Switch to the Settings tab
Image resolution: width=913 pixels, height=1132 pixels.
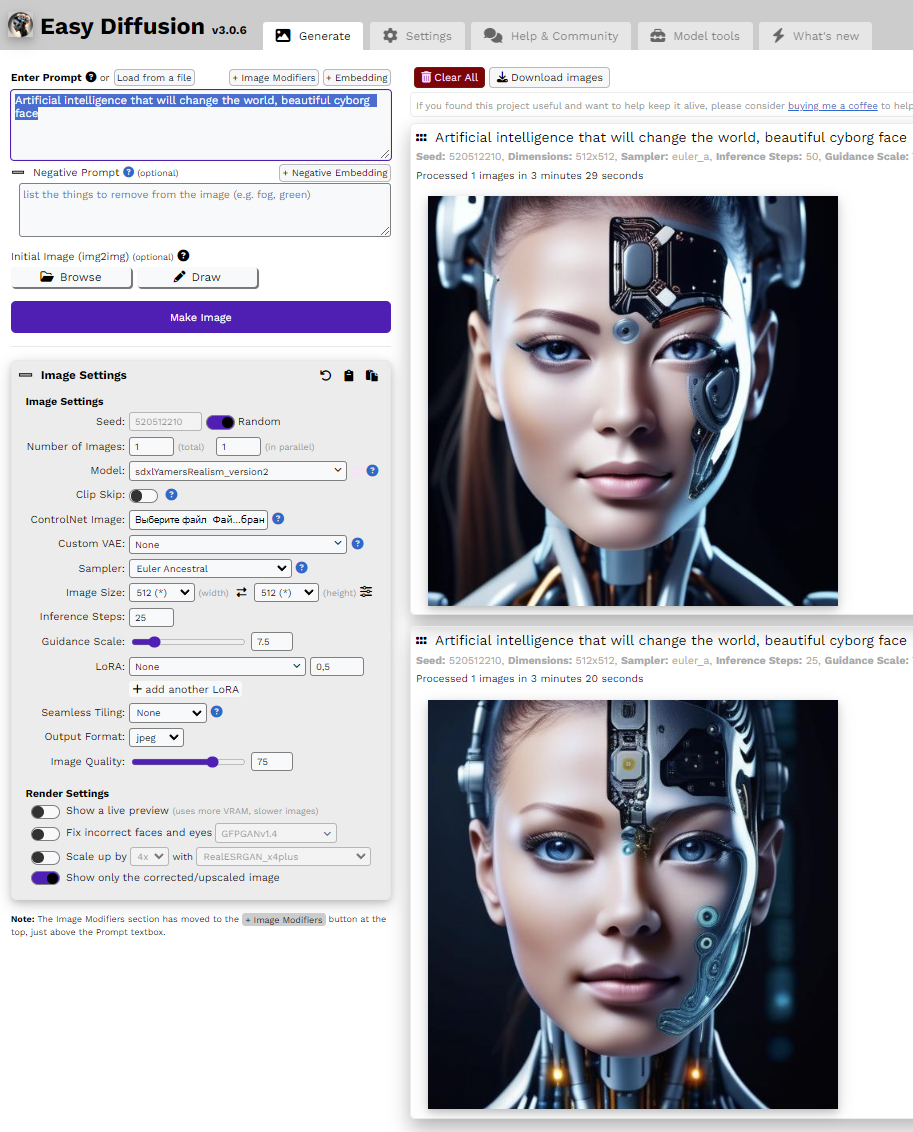pos(418,36)
